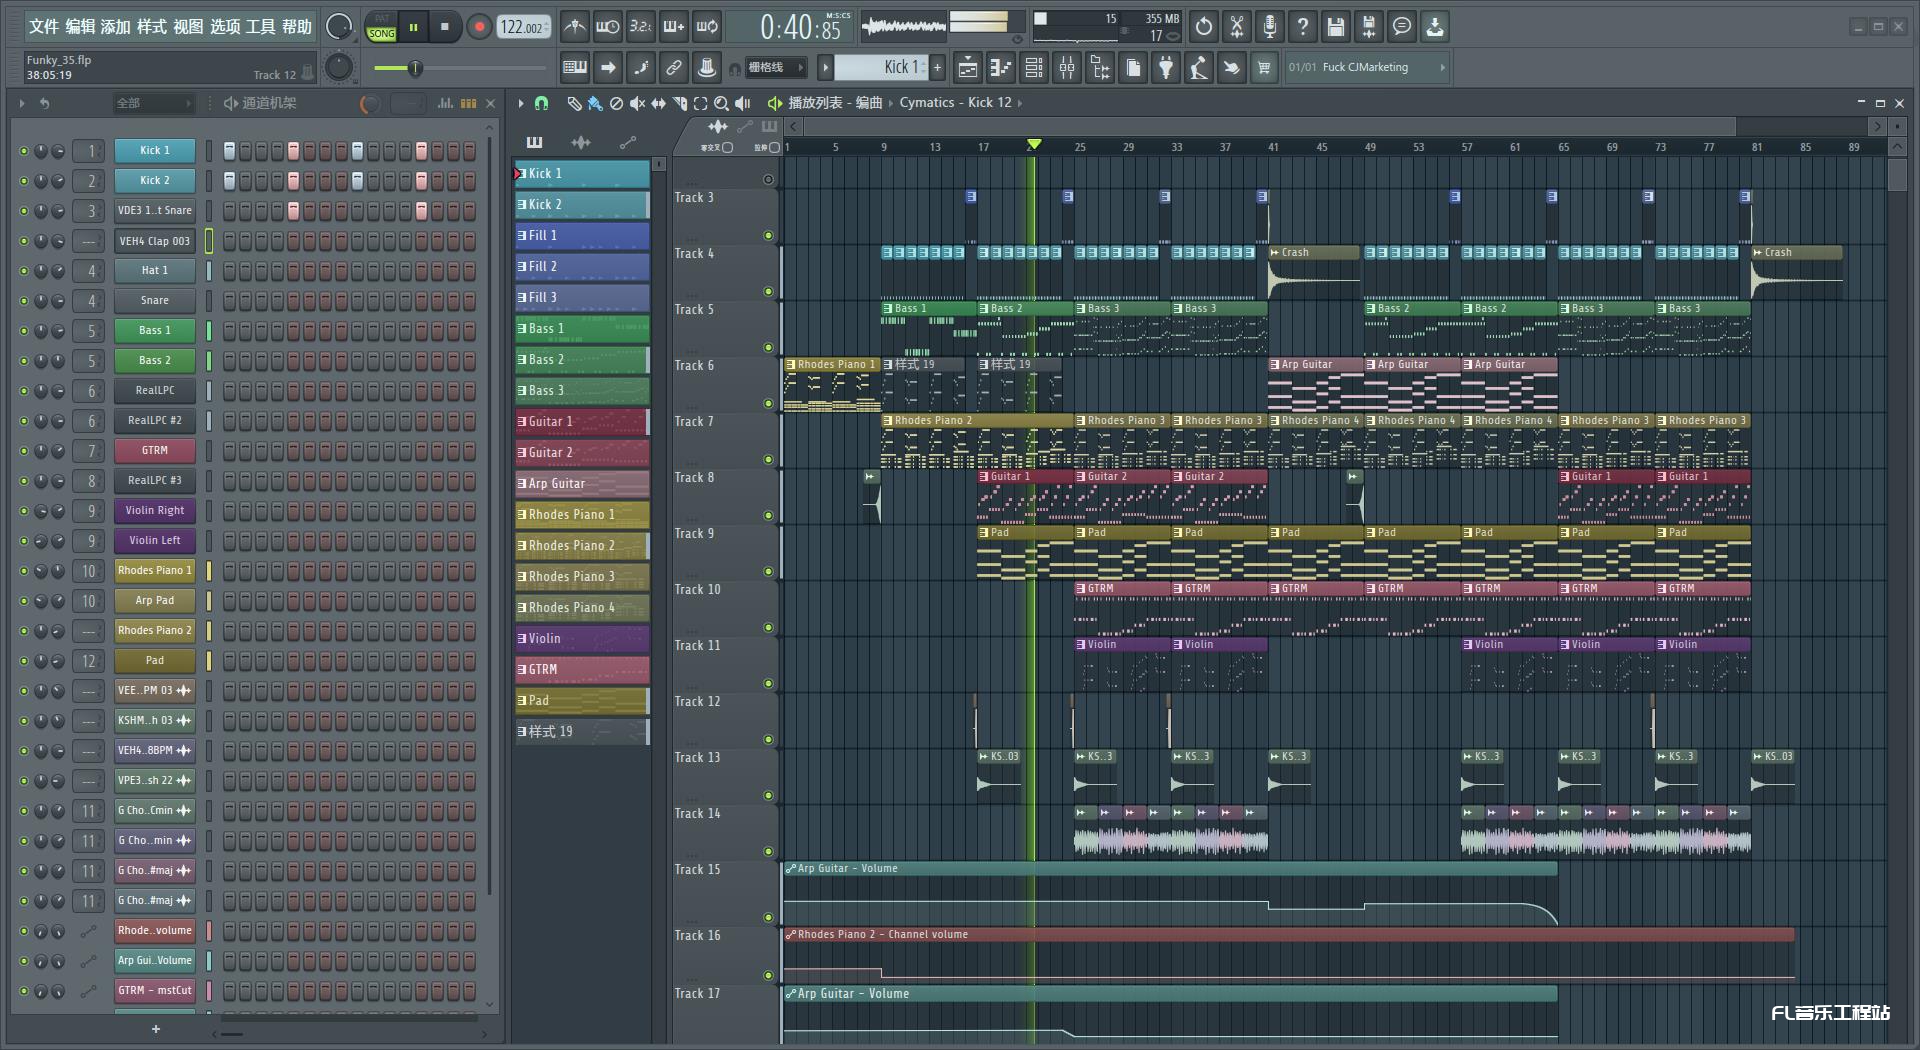Expand the arrow after Kick 12 breadcrumb
Viewport: 1920px width, 1050px height.
(x=1019, y=103)
